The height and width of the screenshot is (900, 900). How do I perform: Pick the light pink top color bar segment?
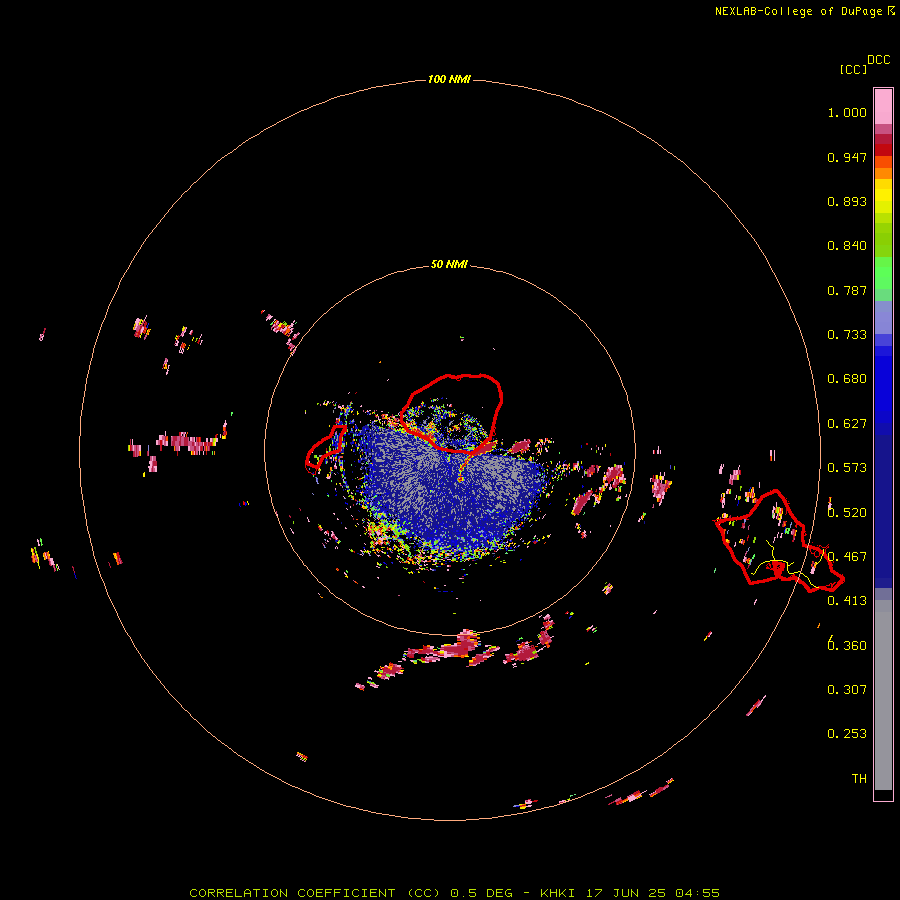coord(883,107)
